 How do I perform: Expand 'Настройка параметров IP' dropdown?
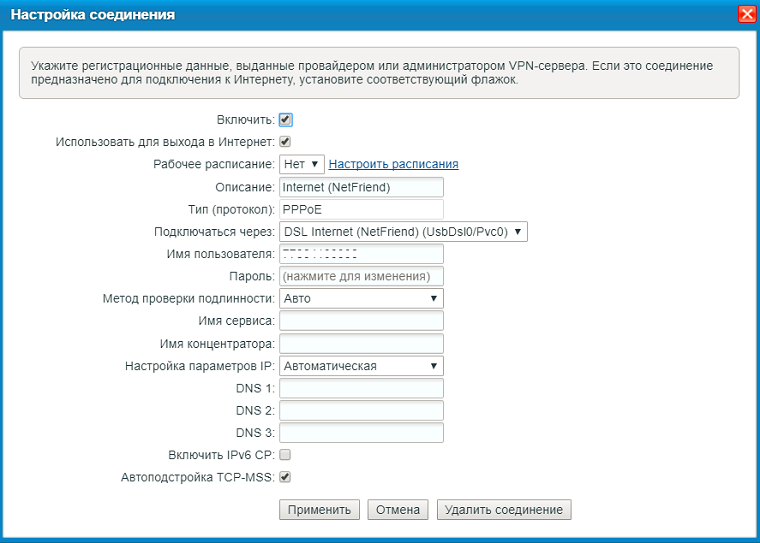click(x=361, y=366)
